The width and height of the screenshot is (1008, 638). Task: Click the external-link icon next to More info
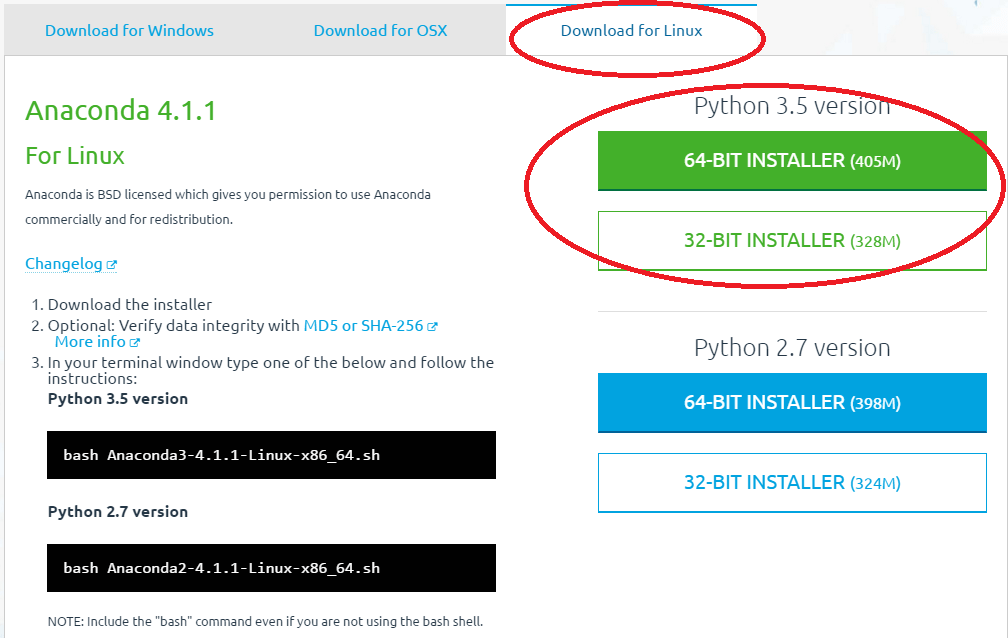[x=135, y=341]
